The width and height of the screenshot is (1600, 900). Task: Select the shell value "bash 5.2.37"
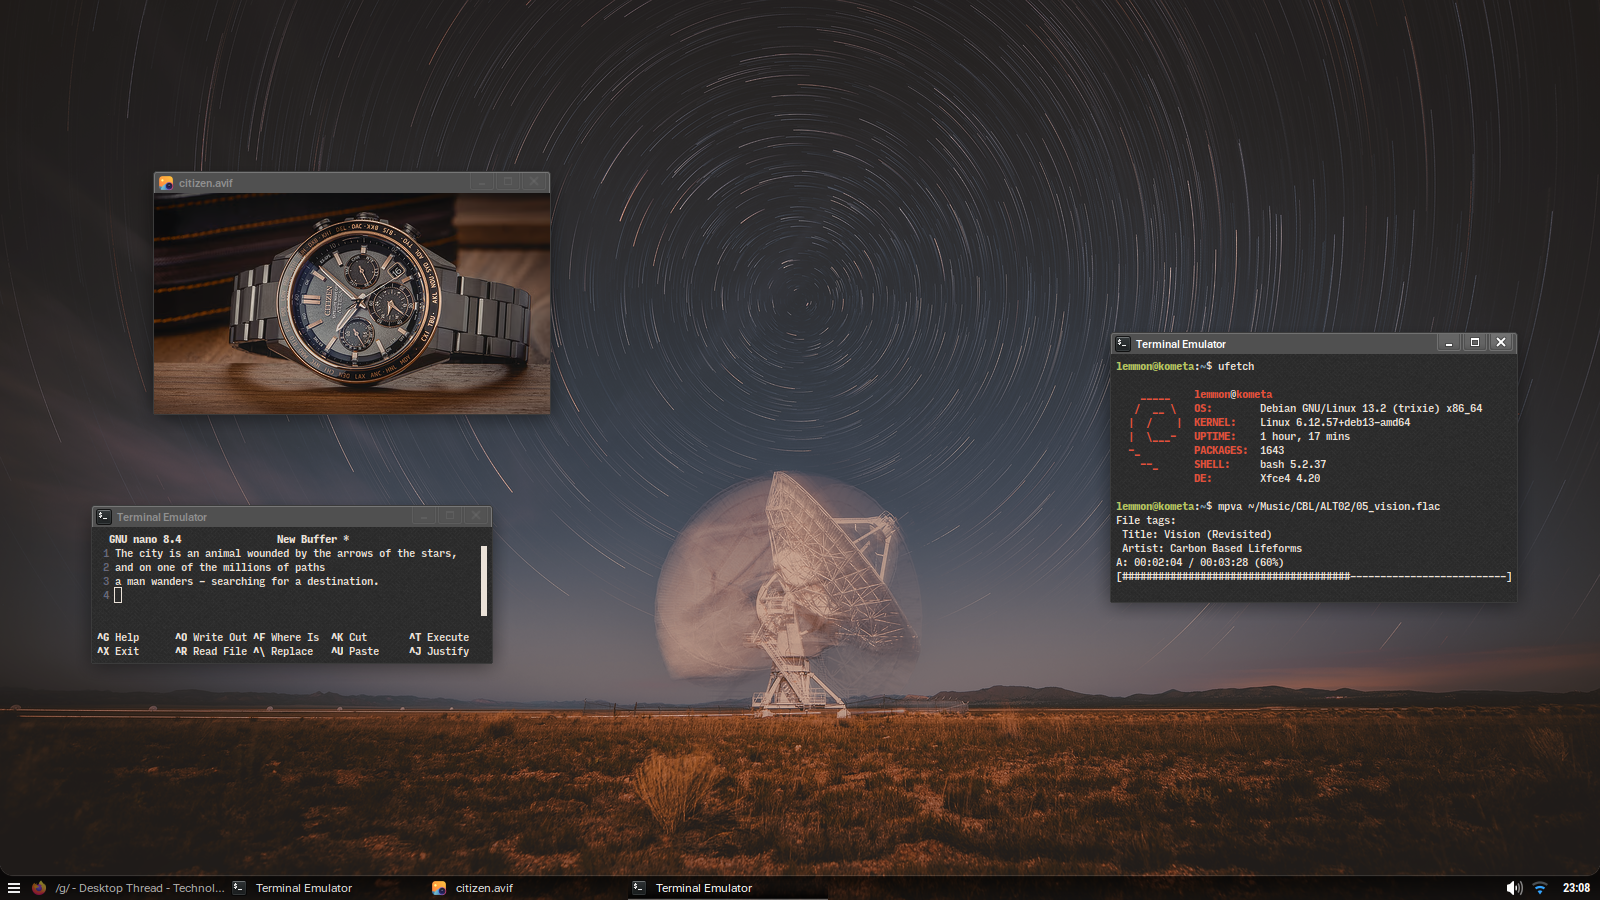[x=1293, y=464]
